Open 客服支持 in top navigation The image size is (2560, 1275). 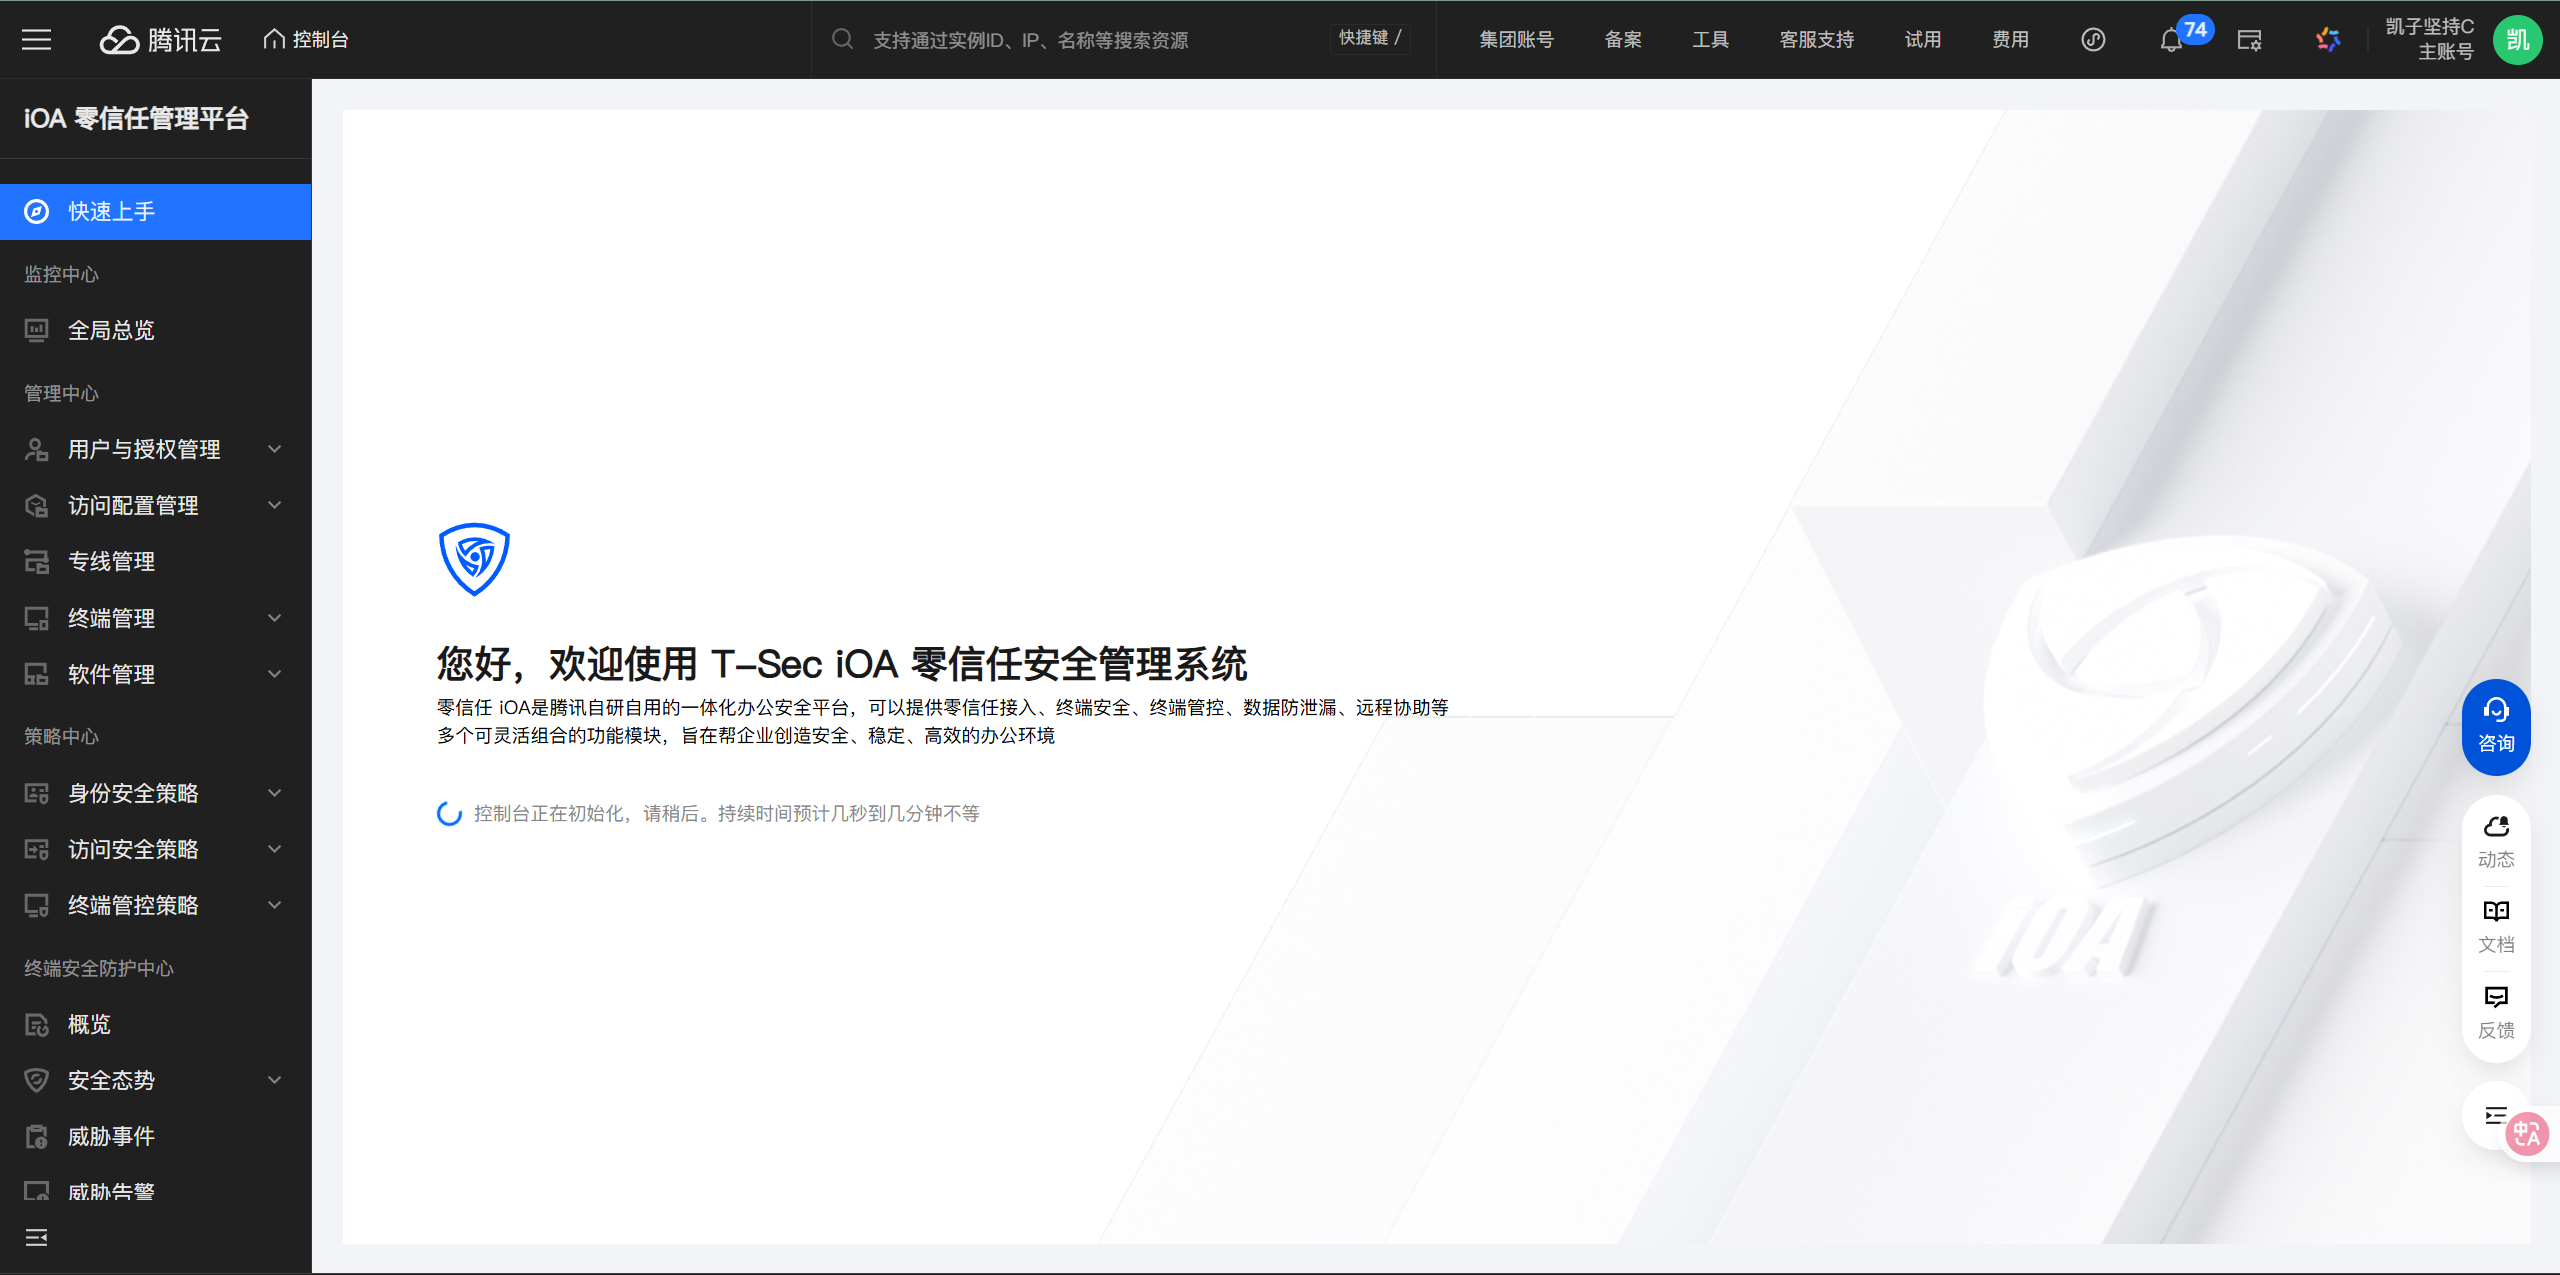click(x=1816, y=40)
